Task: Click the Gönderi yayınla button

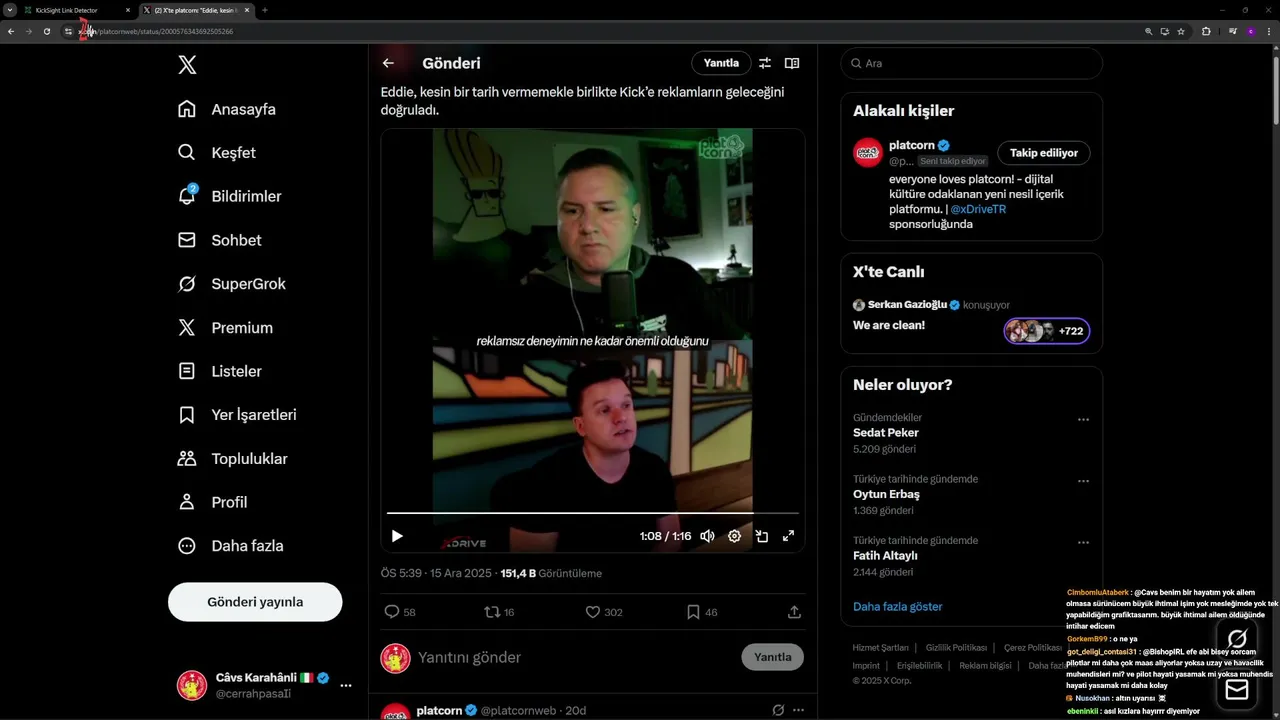Action: click(255, 602)
